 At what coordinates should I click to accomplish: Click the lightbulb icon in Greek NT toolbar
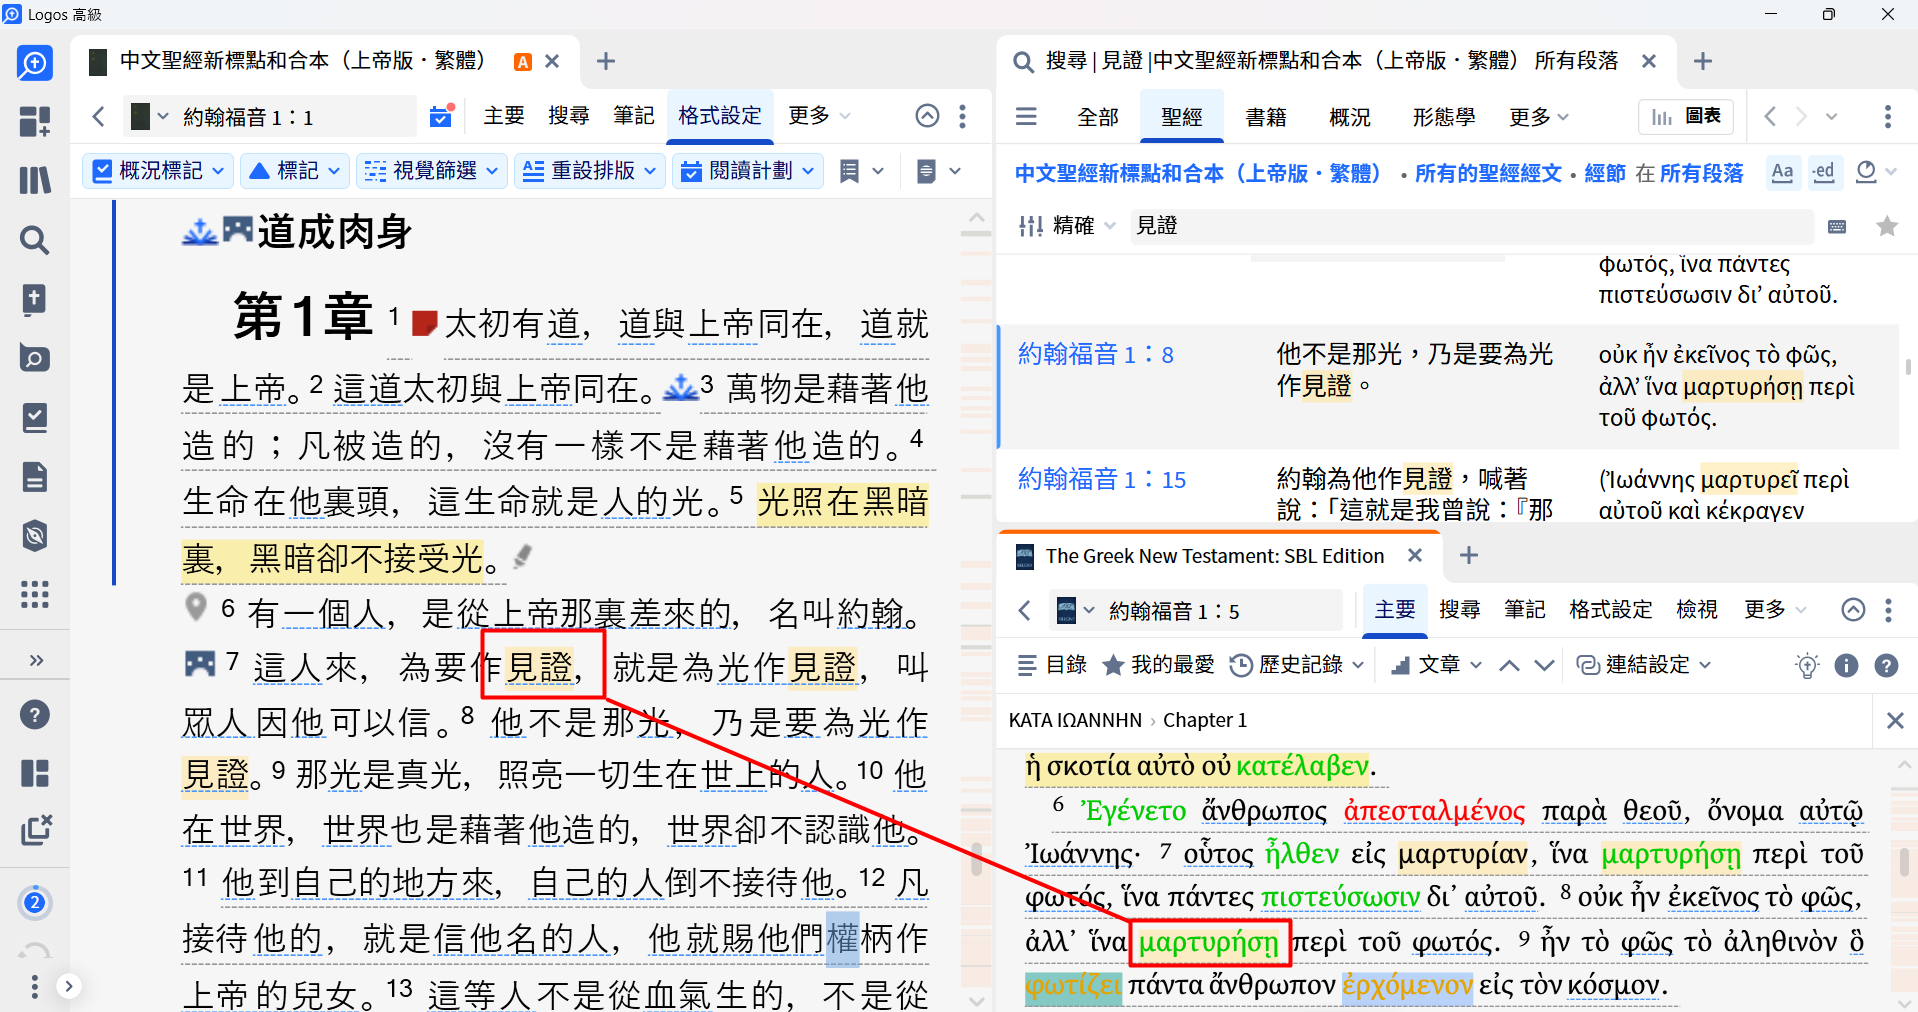coord(1807,665)
